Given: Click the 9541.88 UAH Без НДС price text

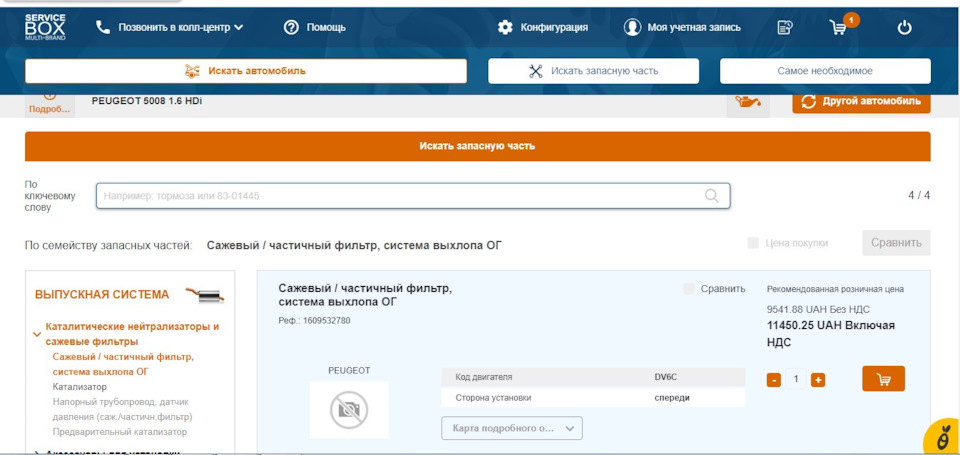Looking at the screenshot, I should tap(818, 309).
